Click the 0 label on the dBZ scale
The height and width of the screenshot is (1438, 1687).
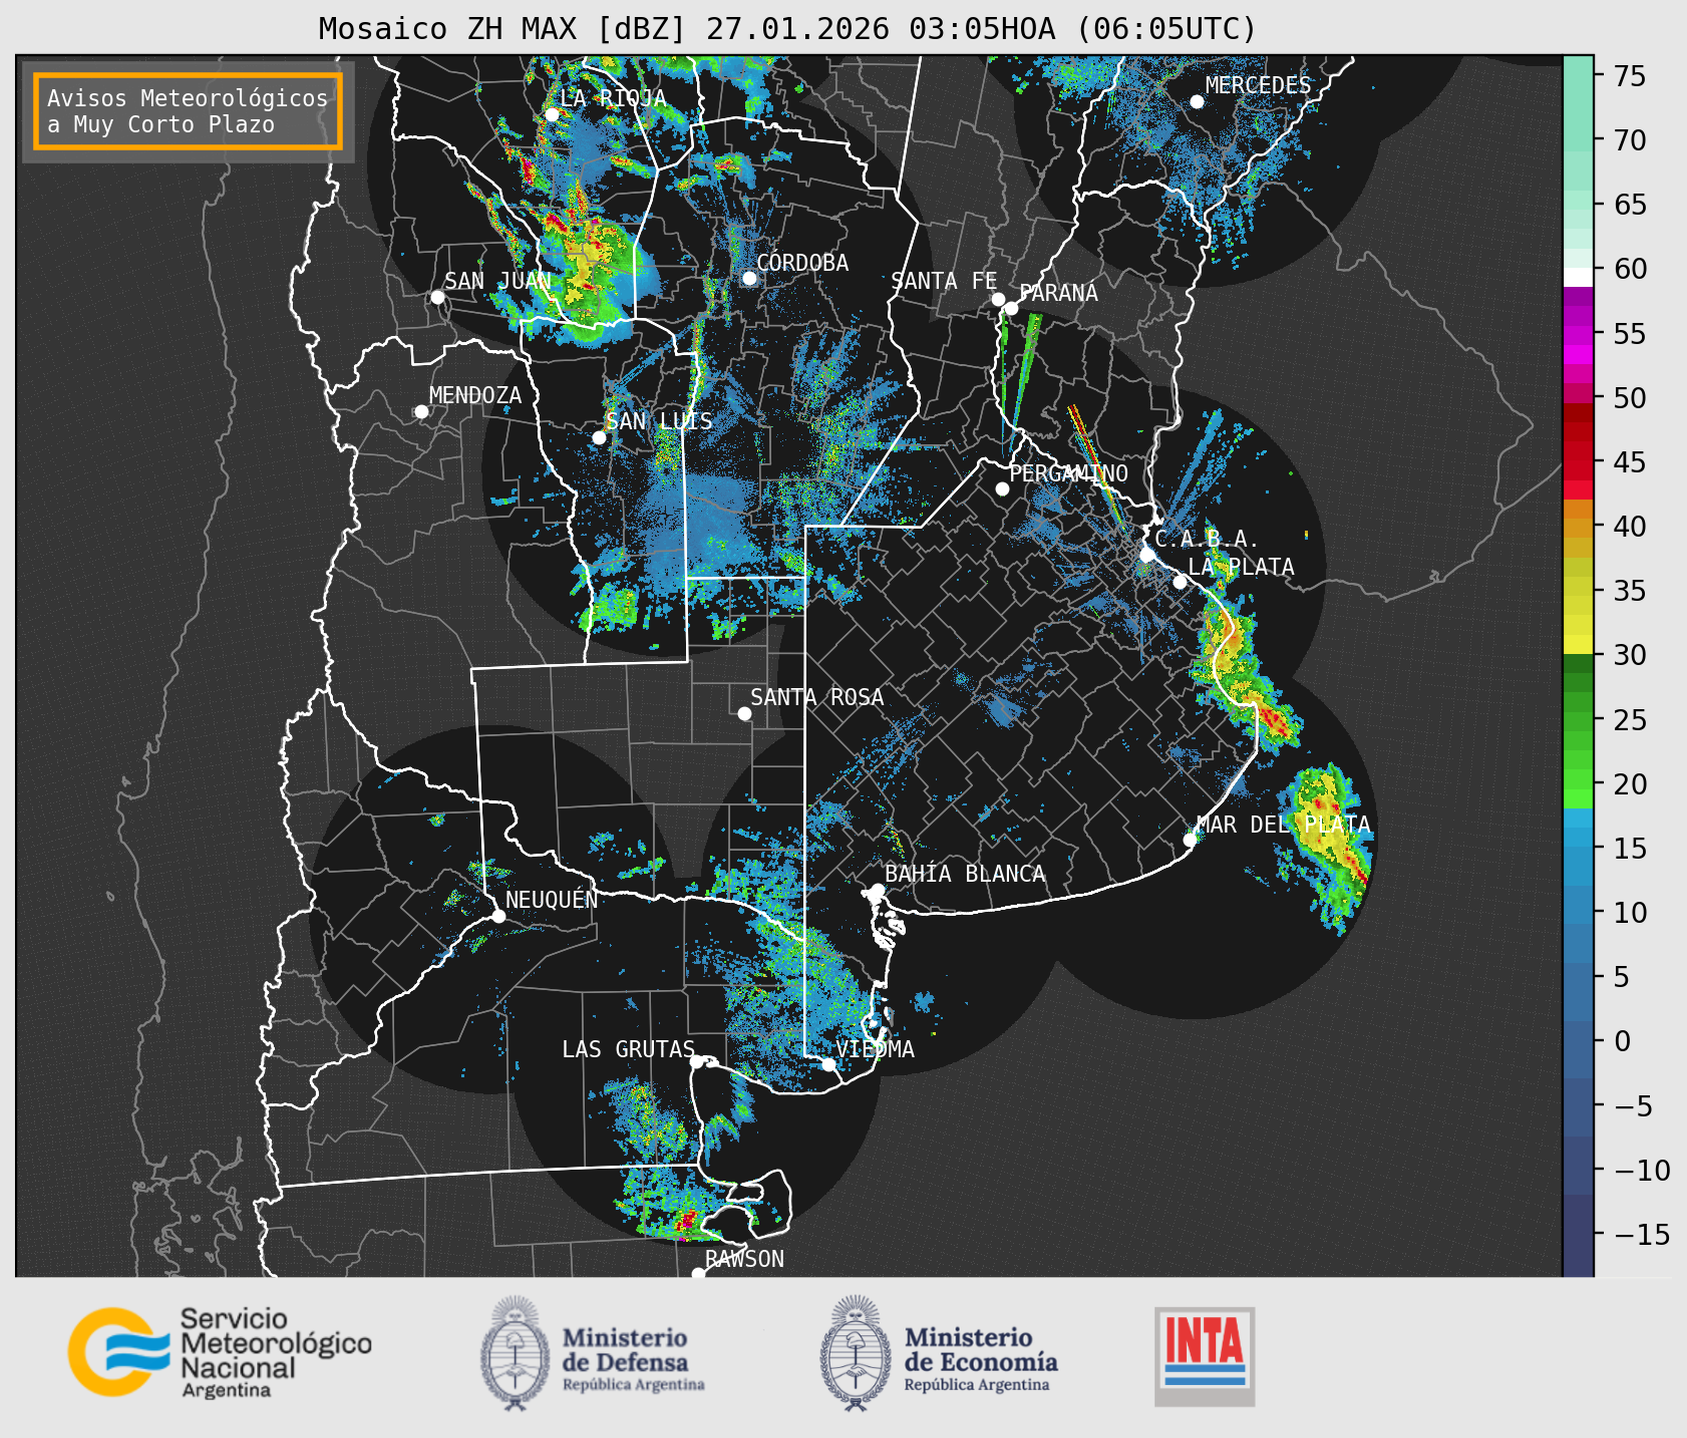point(1622,1041)
